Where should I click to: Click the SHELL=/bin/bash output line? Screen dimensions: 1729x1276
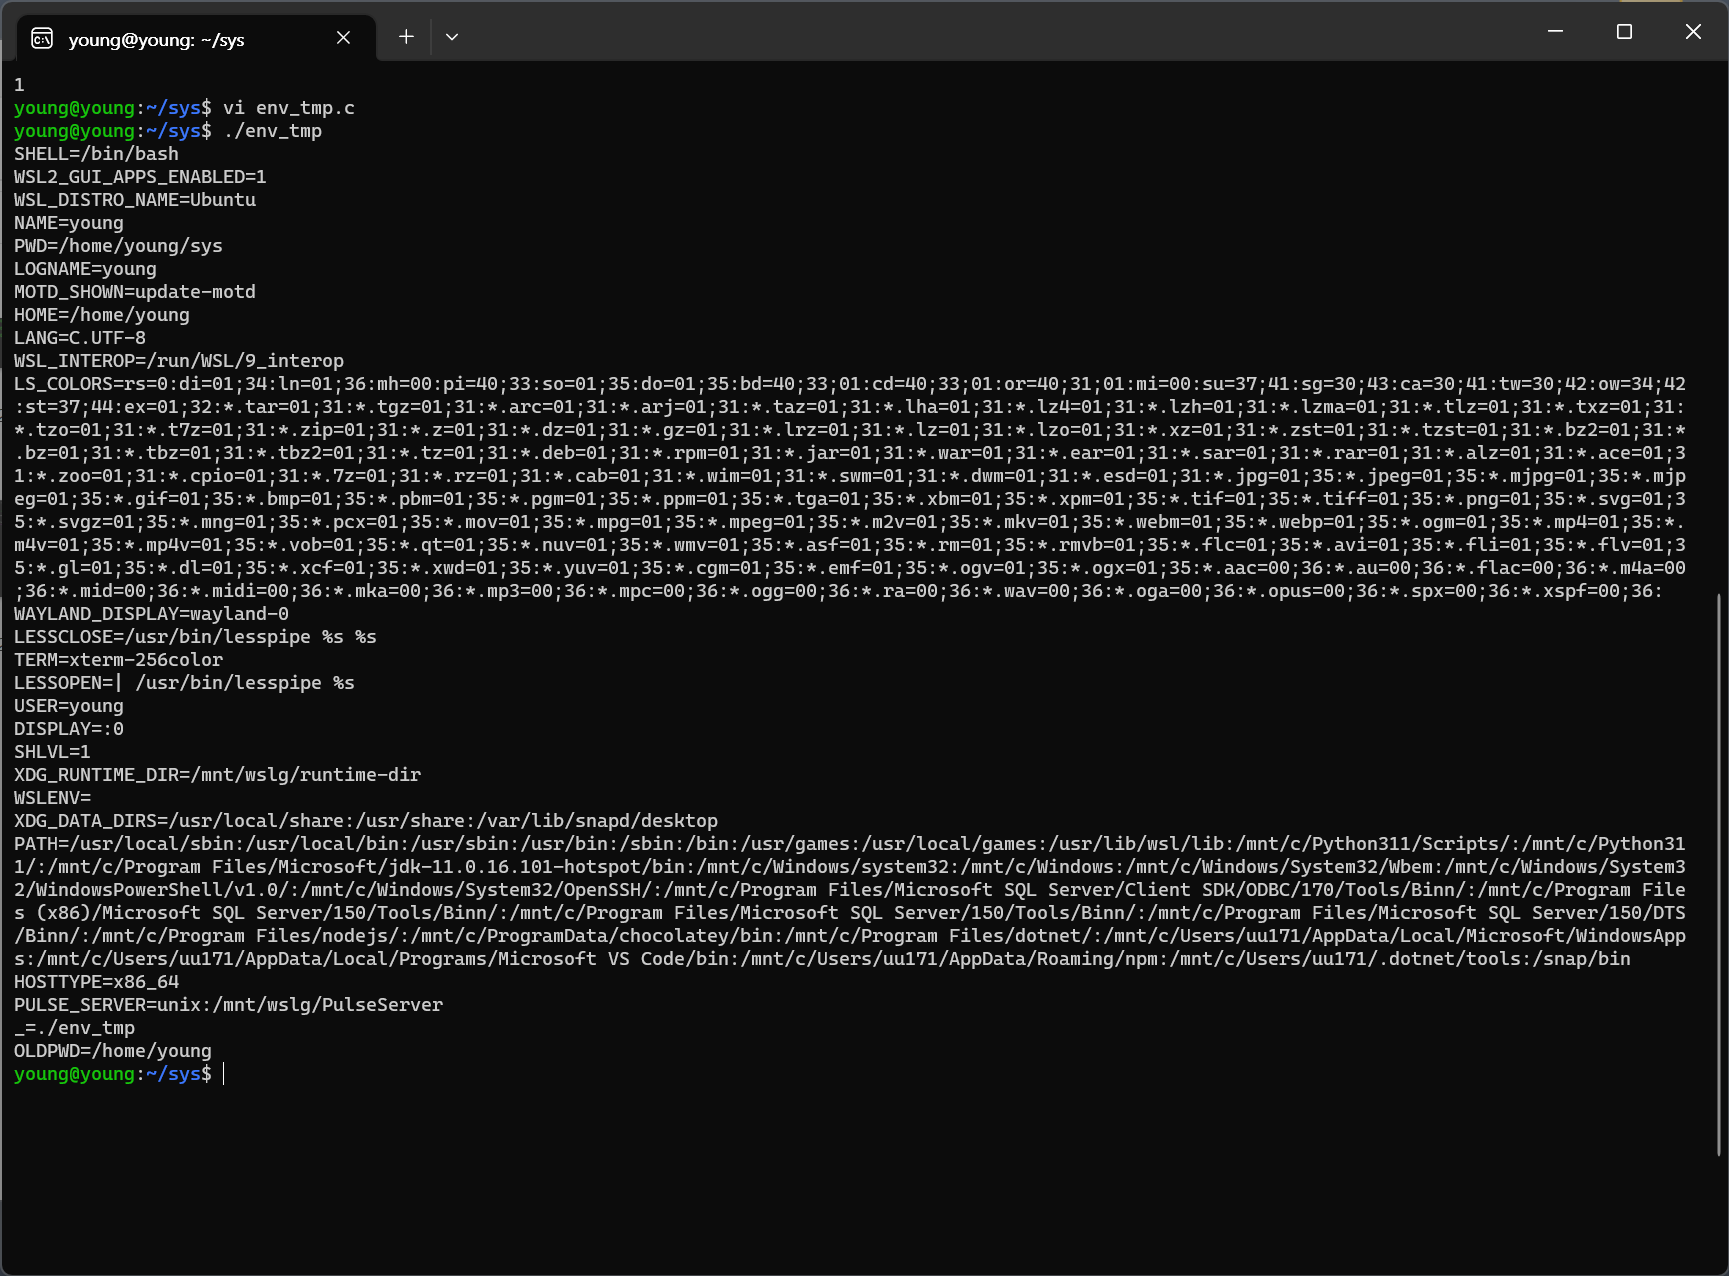[95, 153]
